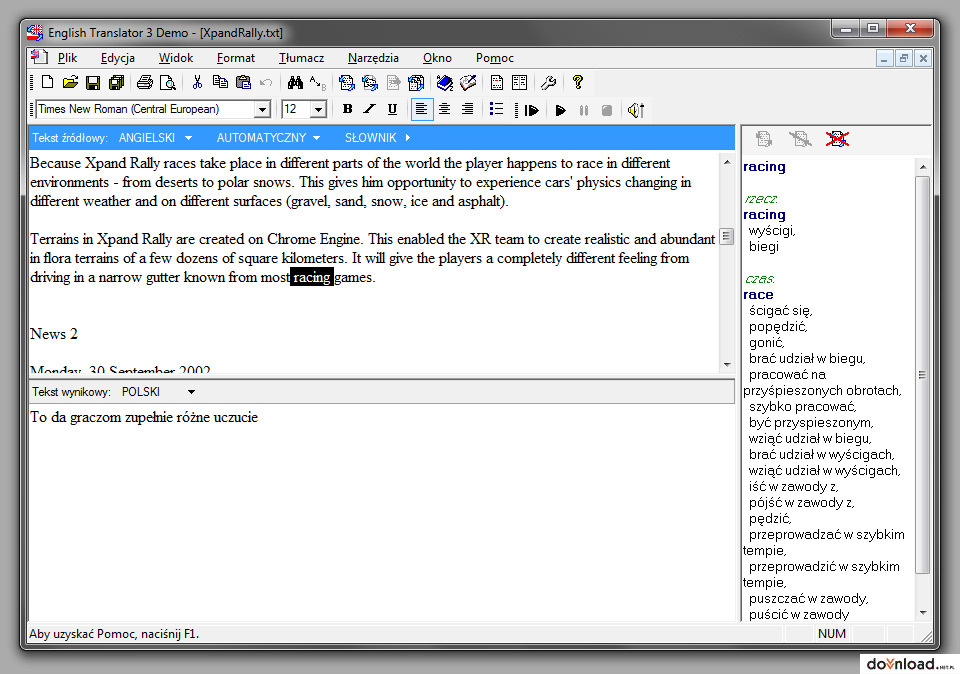Set right text alignment

coord(467,110)
